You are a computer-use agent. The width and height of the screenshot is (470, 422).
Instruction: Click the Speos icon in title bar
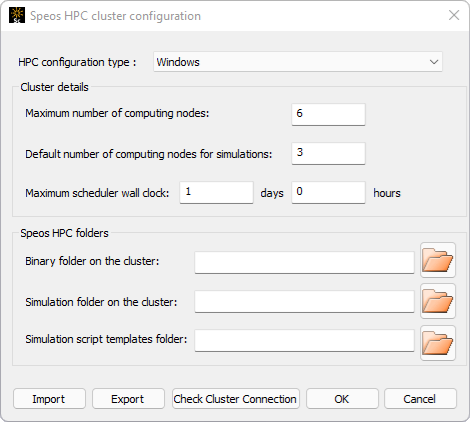click(x=17, y=15)
